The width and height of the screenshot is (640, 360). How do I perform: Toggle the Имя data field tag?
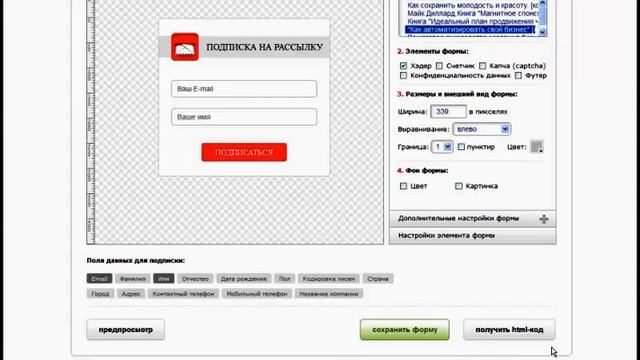164,279
